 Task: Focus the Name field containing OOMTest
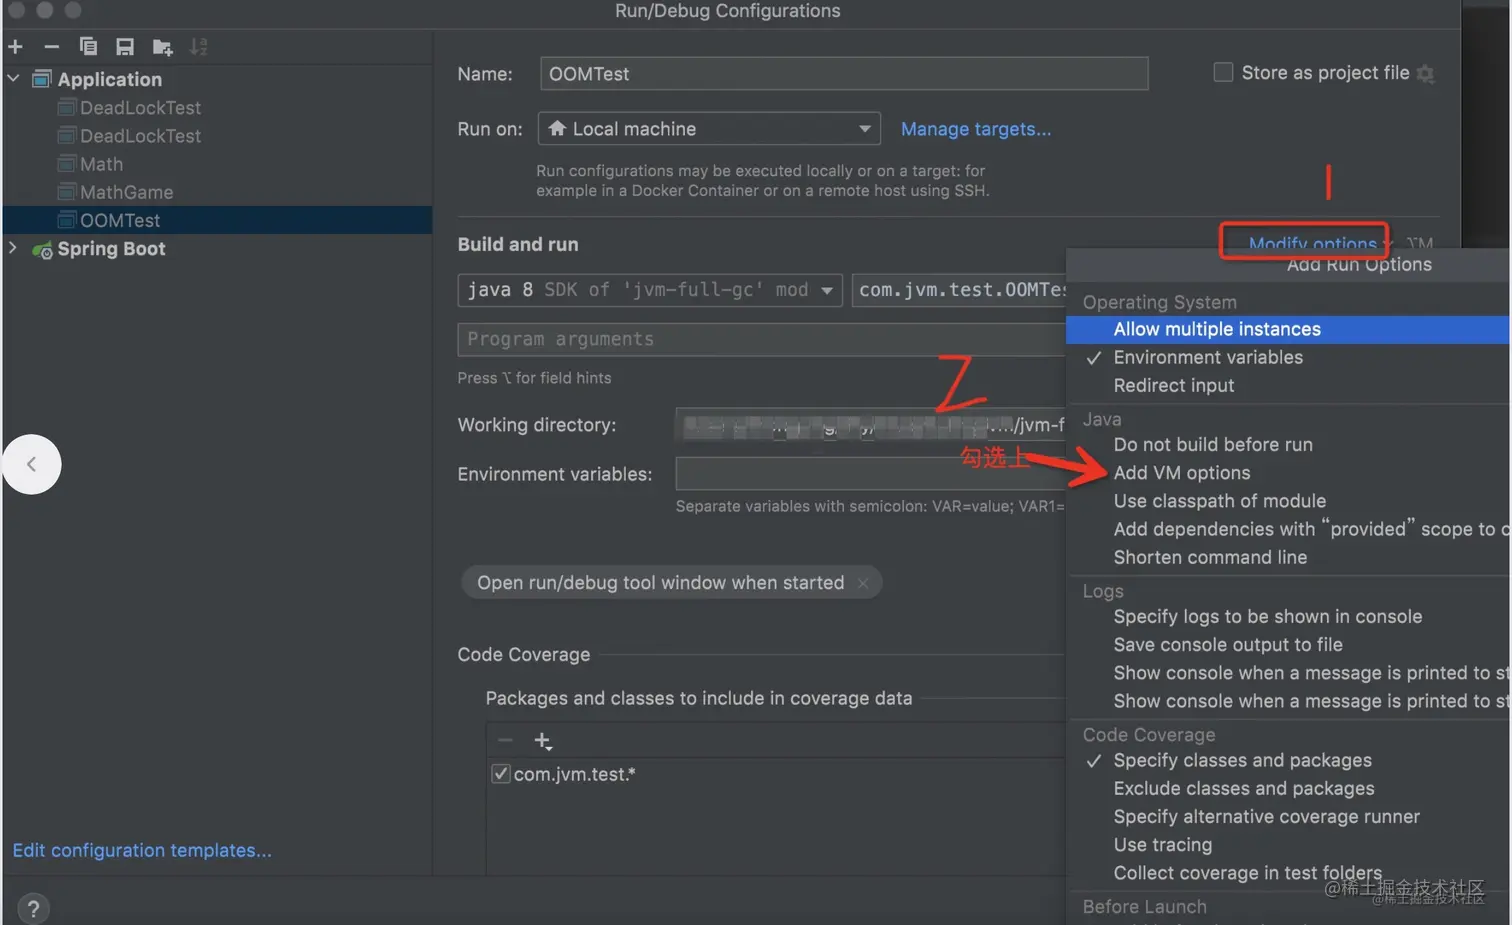tap(844, 73)
